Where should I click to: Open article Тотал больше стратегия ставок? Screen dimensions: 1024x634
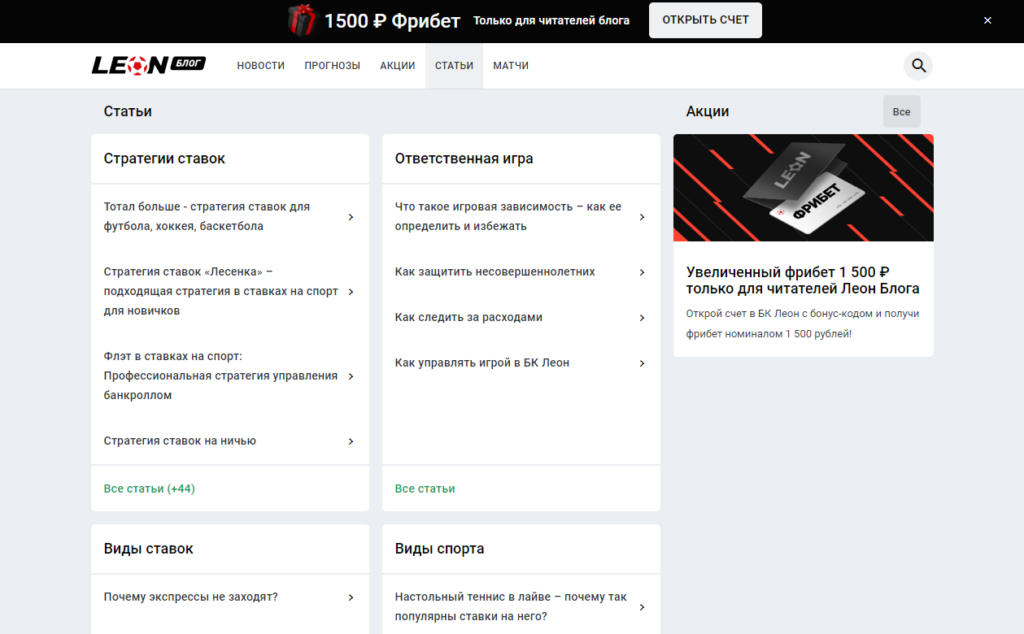(206, 216)
